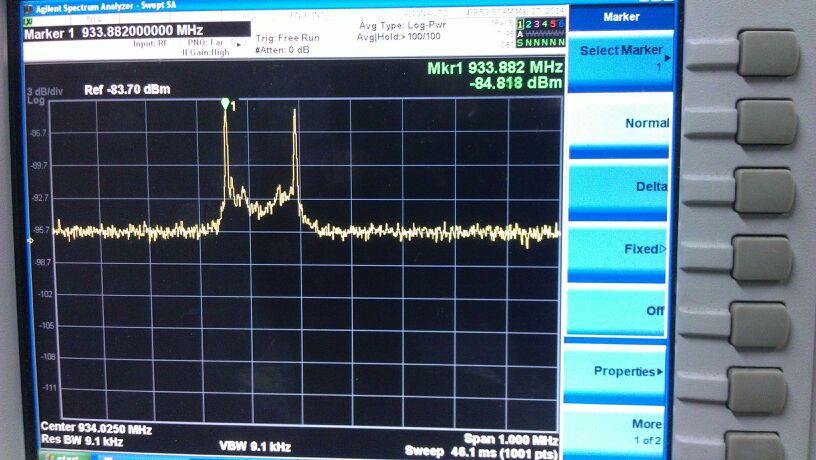Screen dimensions: 816x460
Task: Click the Agilent Spectrum Analyzer title bar icon
Action: 27,6
